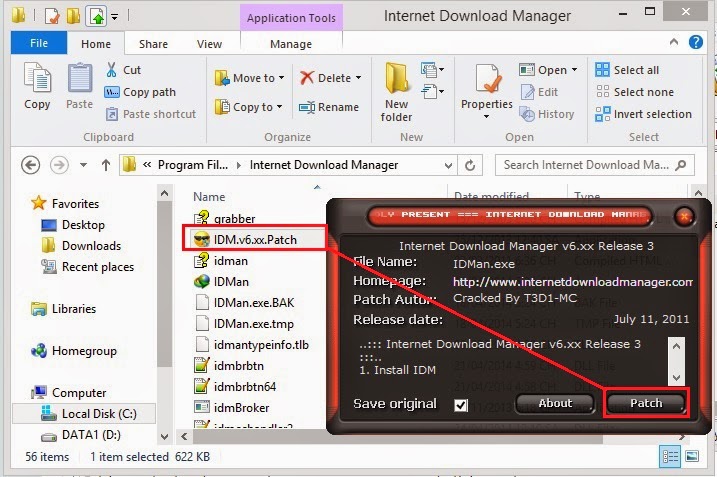The image size is (717, 477).
Task: Click the search magnifier icon
Action: [x=681, y=165]
